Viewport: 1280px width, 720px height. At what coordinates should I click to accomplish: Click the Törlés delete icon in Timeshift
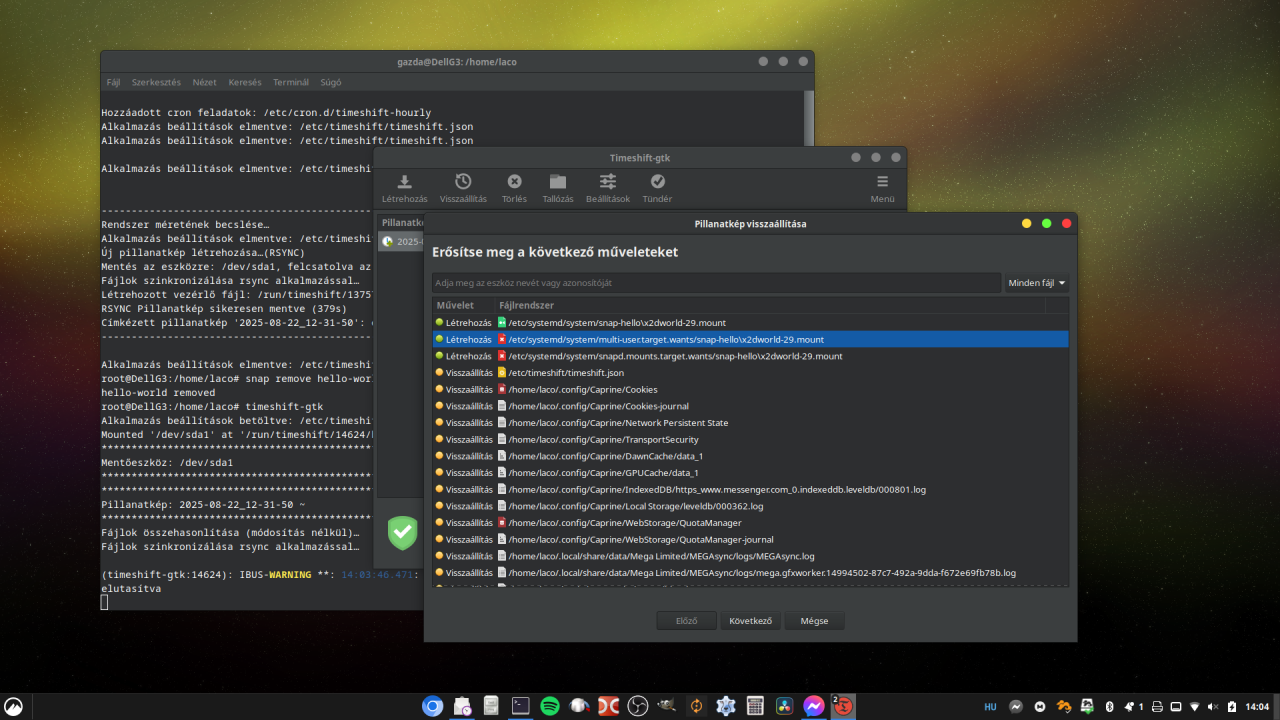click(514, 182)
